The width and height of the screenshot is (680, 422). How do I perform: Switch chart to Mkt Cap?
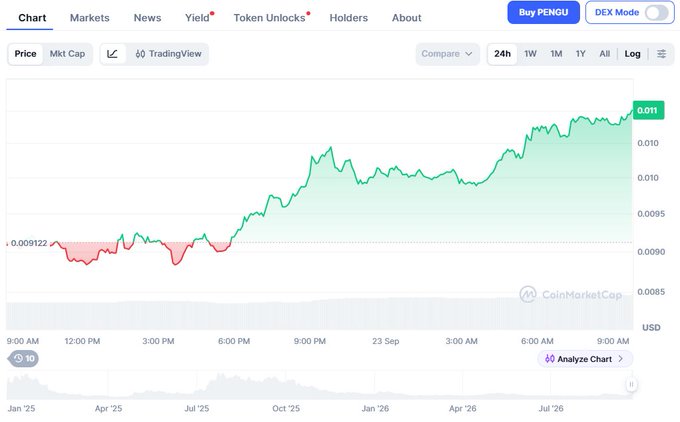click(x=67, y=54)
